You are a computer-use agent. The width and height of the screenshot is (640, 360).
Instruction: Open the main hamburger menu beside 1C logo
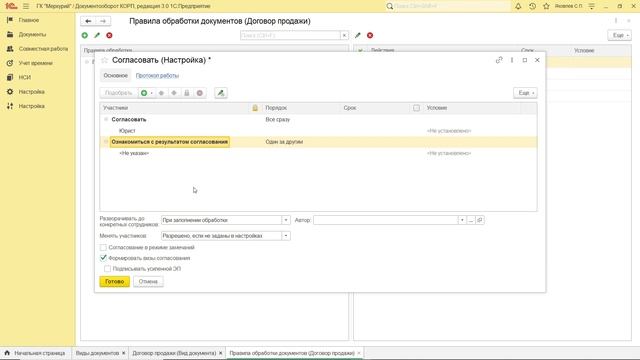pos(26,6)
